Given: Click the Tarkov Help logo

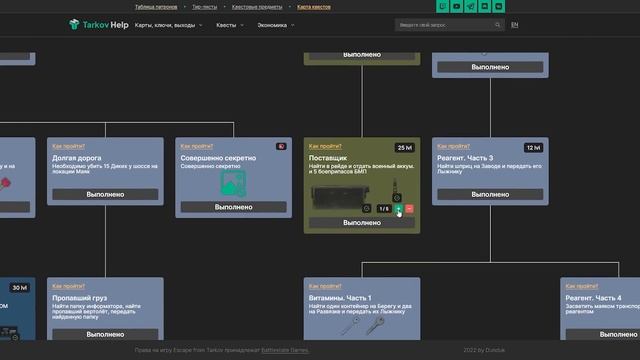Looking at the screenshot, I should 99,25.
